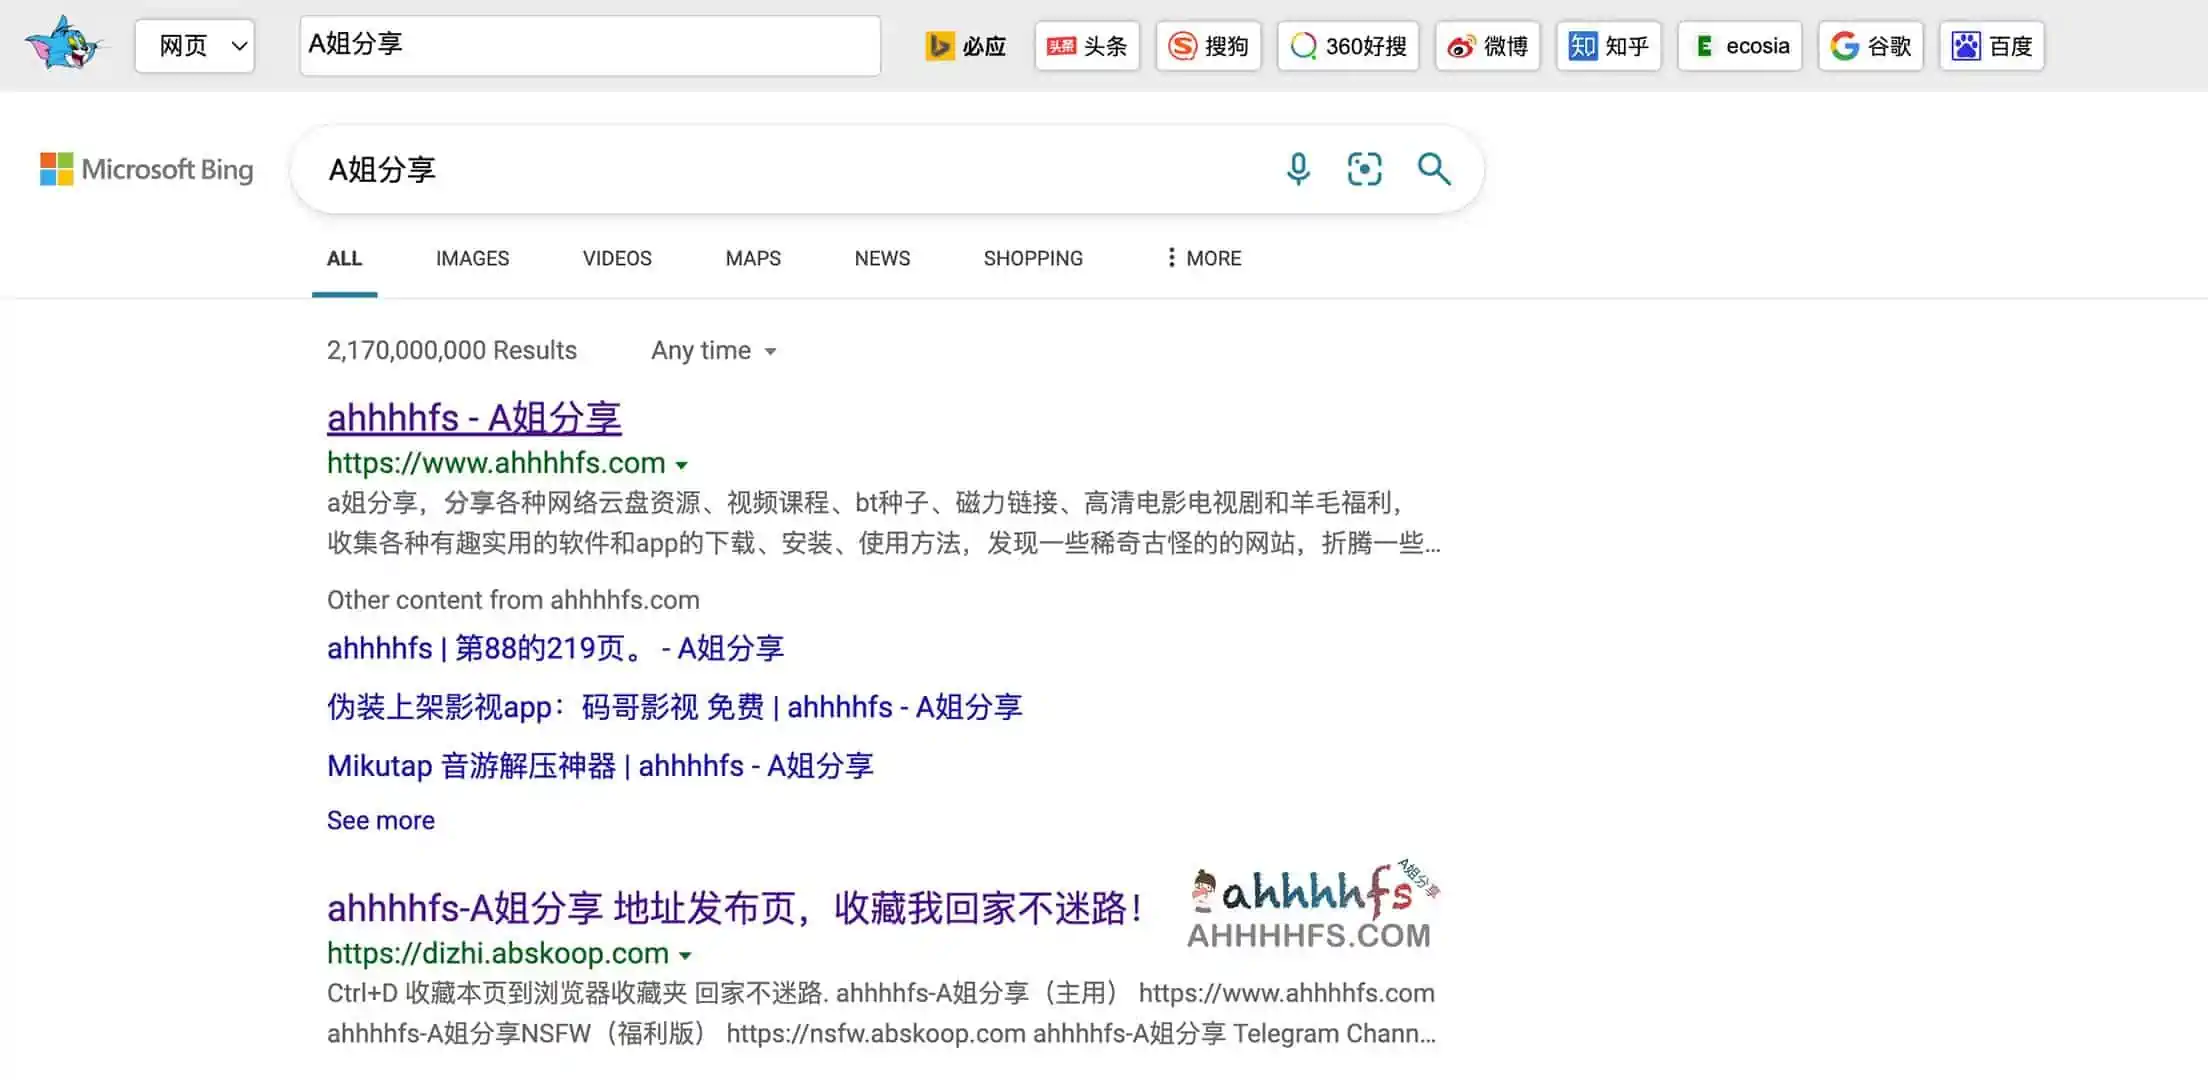The image size is (2208, 1080).
Task: Click See more related links
Action: pos(380,820)
